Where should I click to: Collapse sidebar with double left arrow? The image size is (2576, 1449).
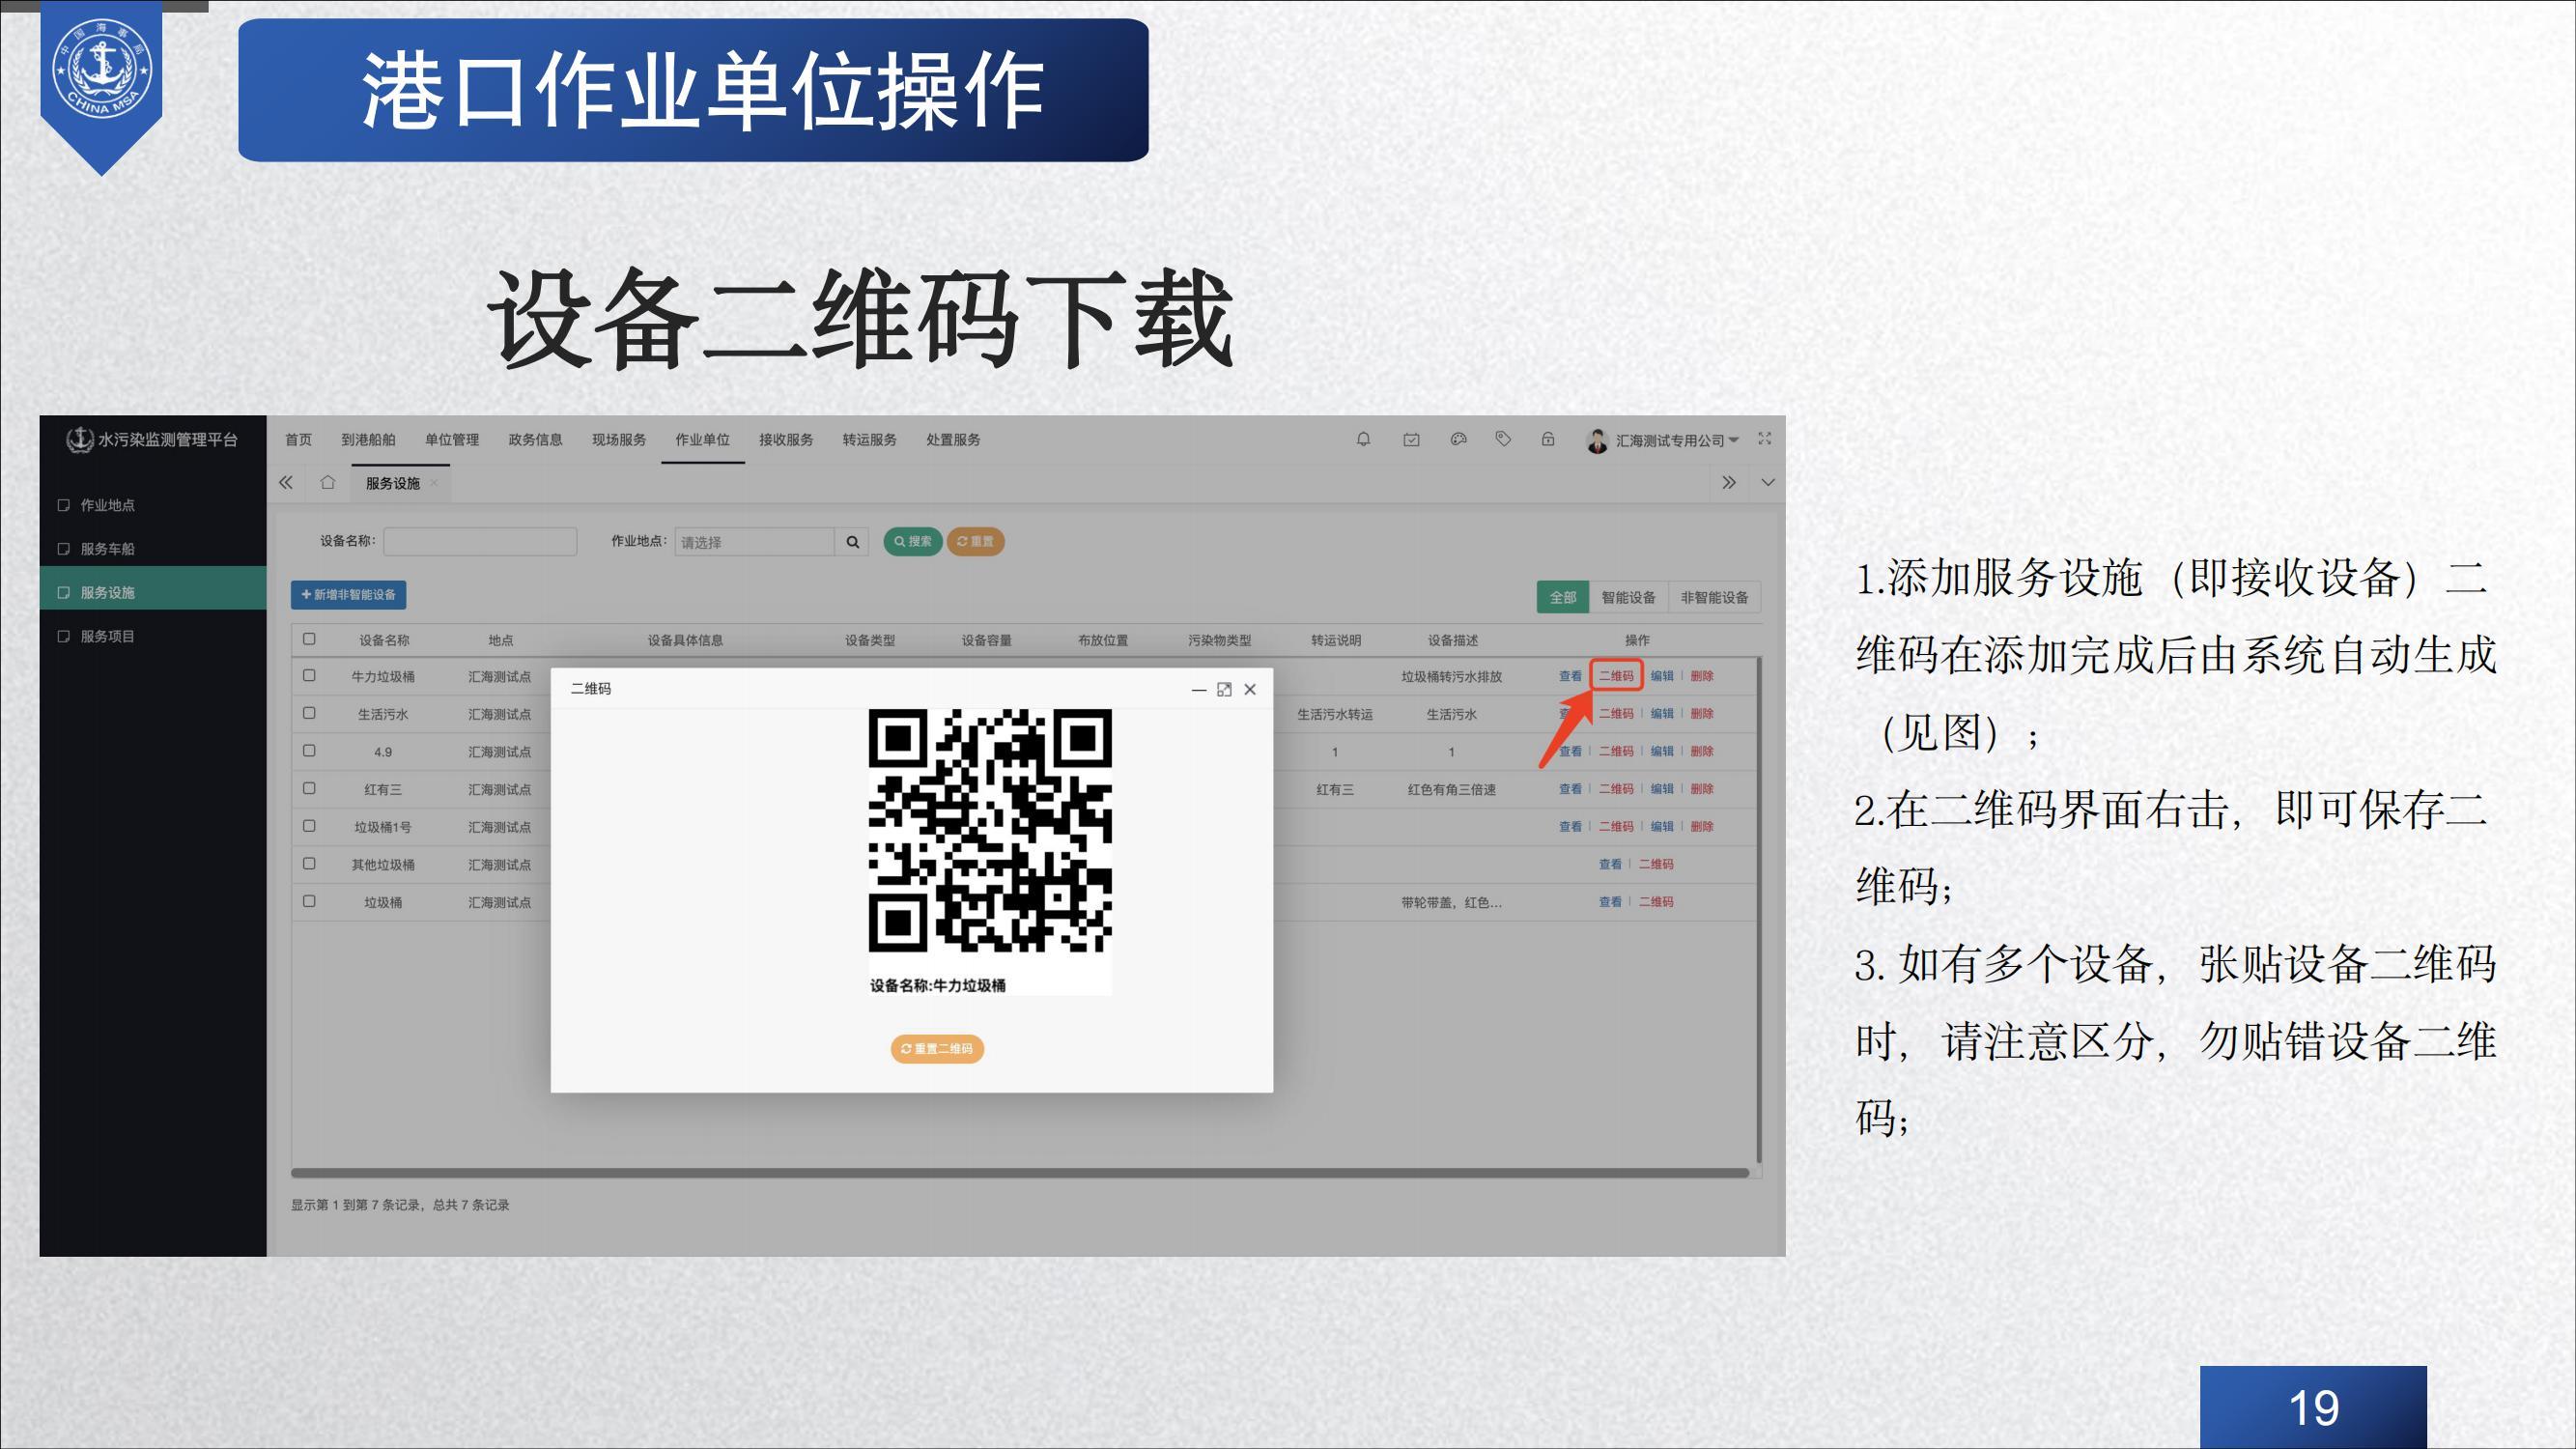pyautogui.click(x=286, y=483)
